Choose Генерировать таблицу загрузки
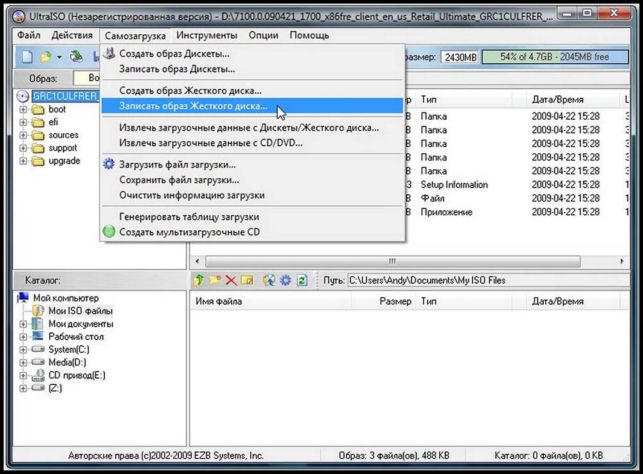The height and width of the screenshot is (474, 643). 252,216
